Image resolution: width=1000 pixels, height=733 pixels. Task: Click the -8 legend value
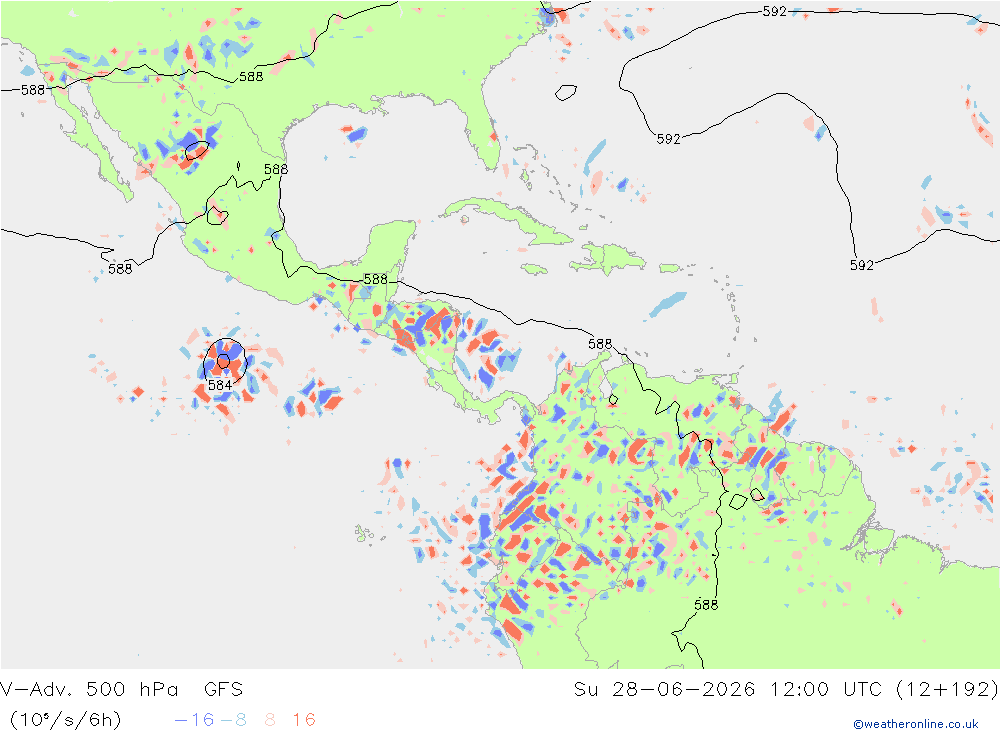click(233, 720)
